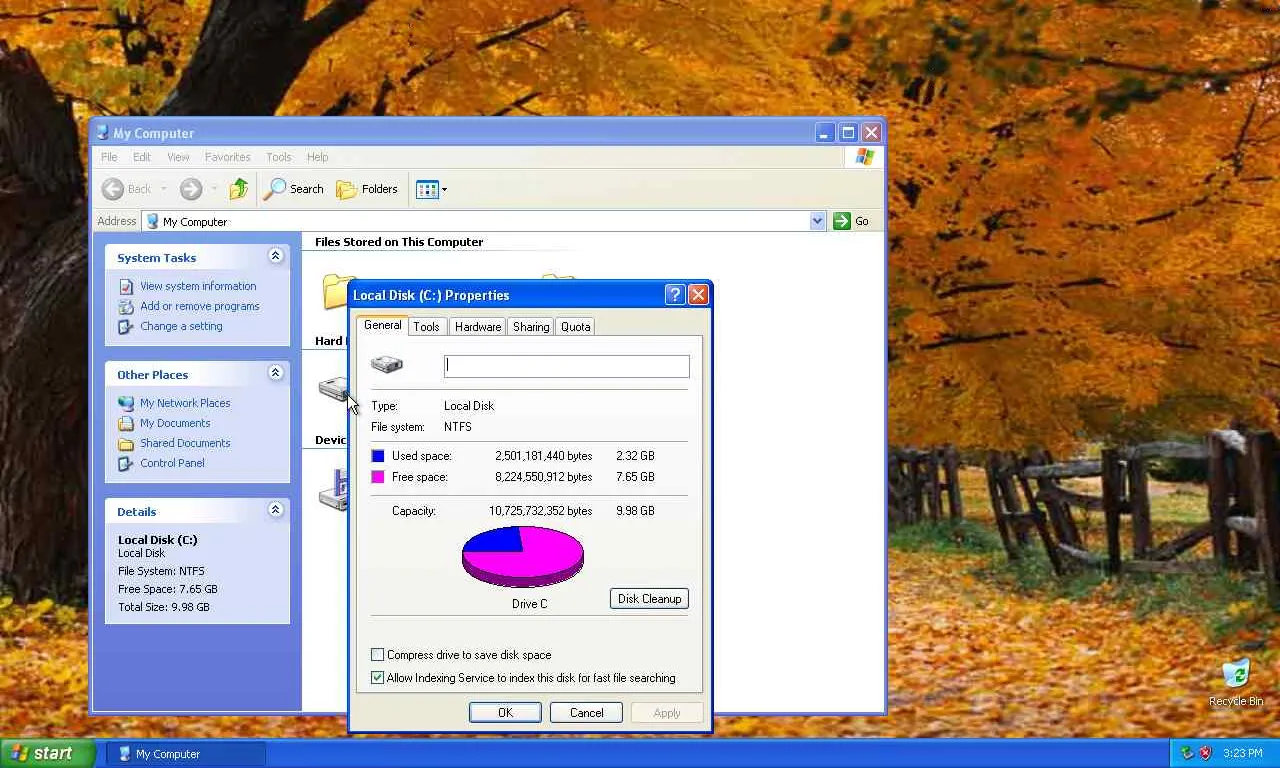Open the Forward button history dropdown arrow
The width and height of the screenshot is (1280, 768).
(213, 189)
